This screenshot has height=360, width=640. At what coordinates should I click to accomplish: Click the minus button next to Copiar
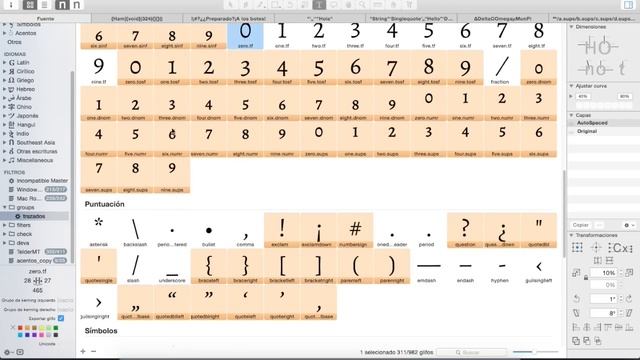(599, 225)
